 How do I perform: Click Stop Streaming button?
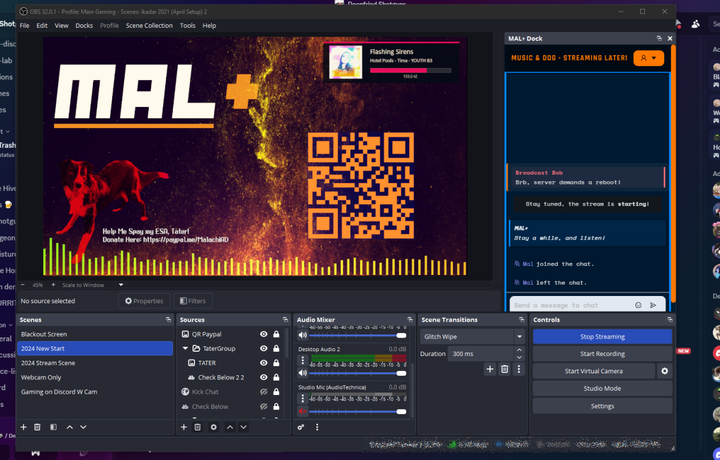pyautogui.click(x=602, y=337)
